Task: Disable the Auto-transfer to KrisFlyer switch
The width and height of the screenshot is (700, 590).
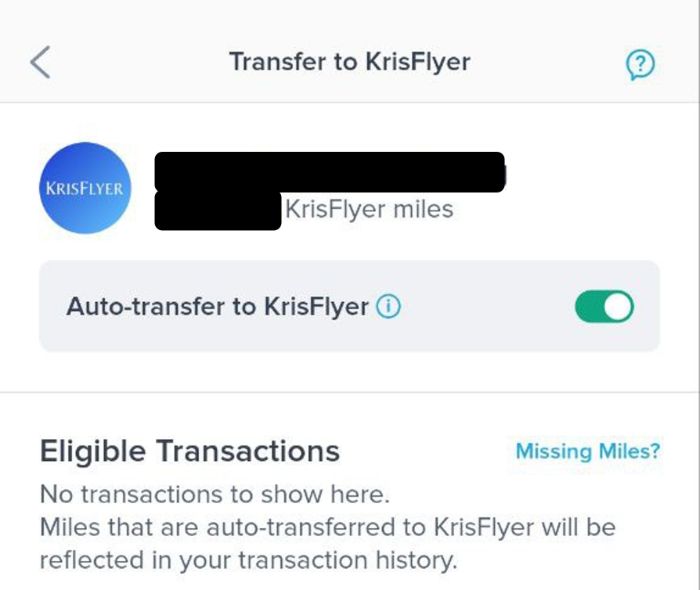Action: [604, 307]
